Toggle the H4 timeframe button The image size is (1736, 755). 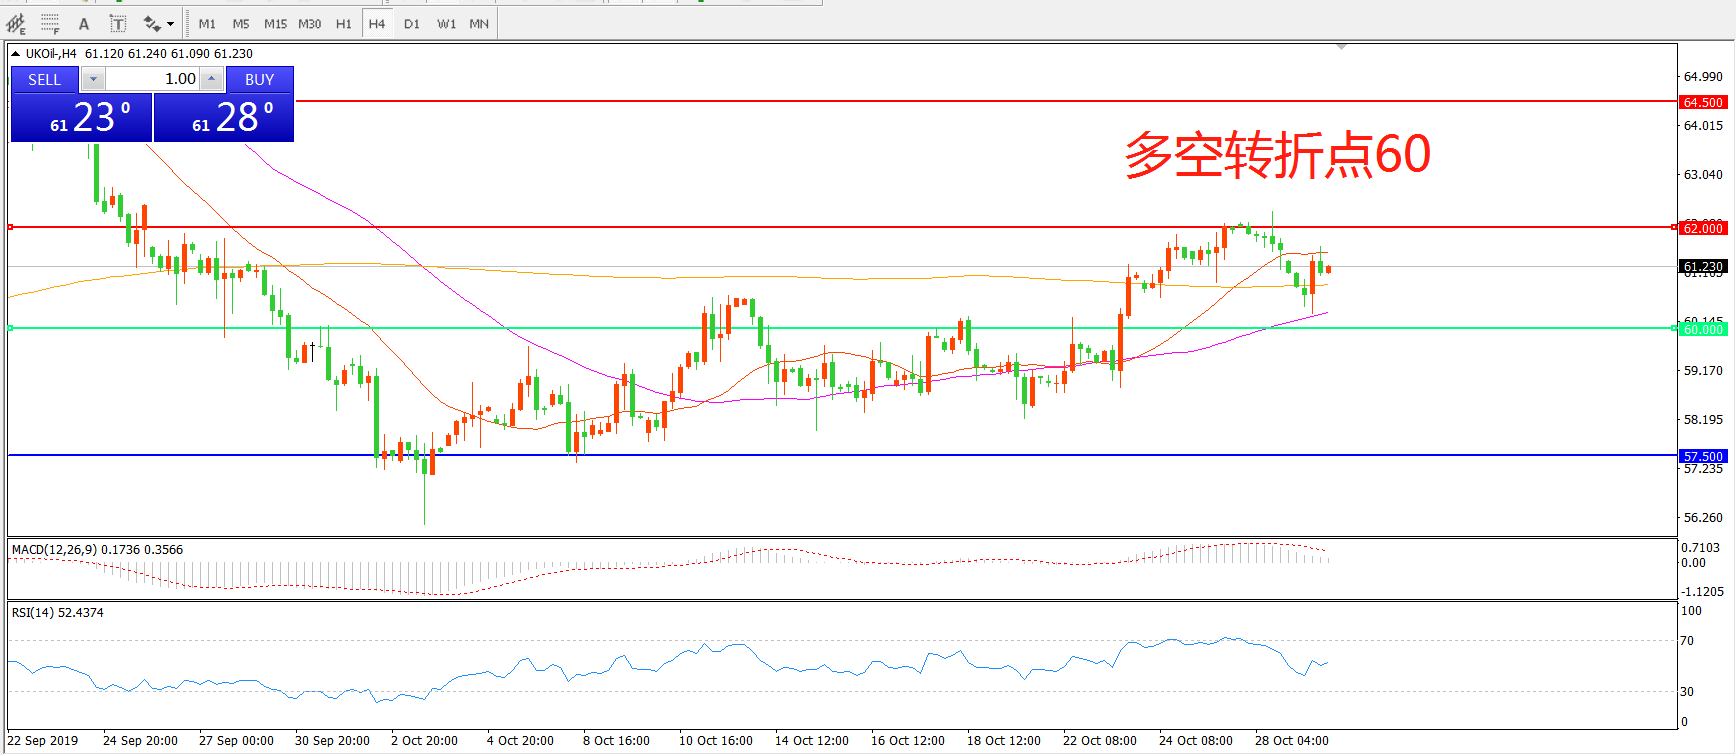tap(377, 24)
